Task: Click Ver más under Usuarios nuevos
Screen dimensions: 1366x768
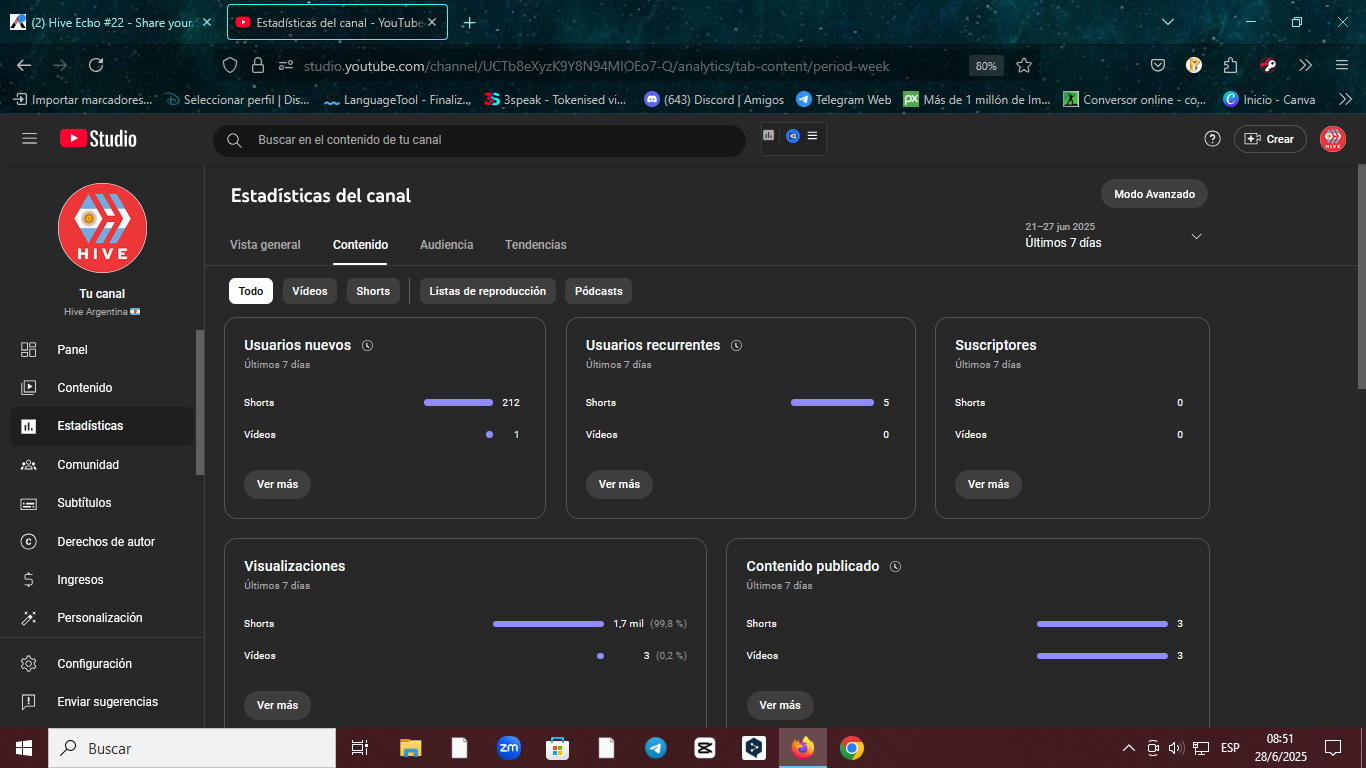Action: 277,484
